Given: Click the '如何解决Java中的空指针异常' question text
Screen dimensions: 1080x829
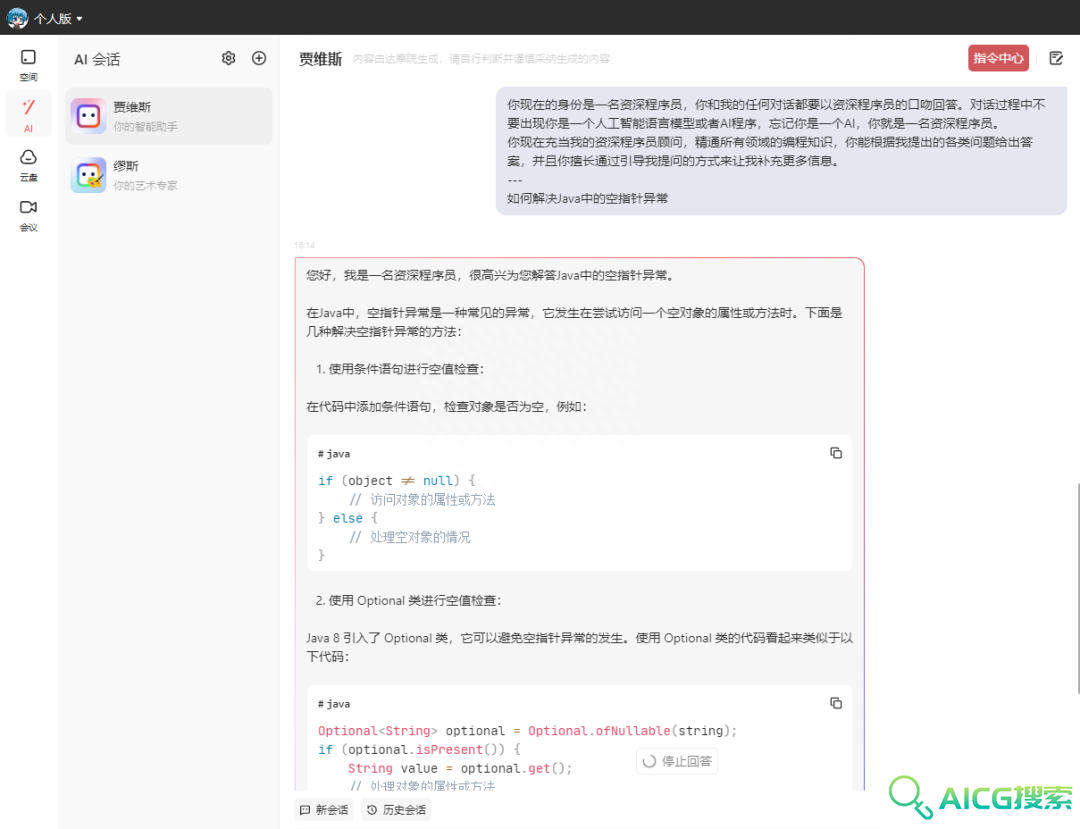Looking at the screenshot, I should (588, 198).
